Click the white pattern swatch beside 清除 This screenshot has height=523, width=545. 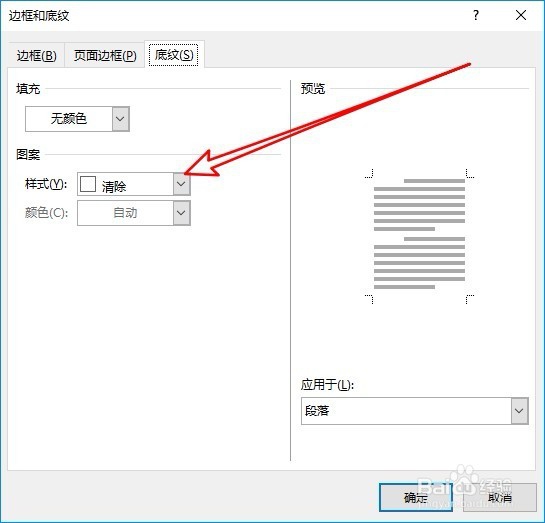click(88, 184)
